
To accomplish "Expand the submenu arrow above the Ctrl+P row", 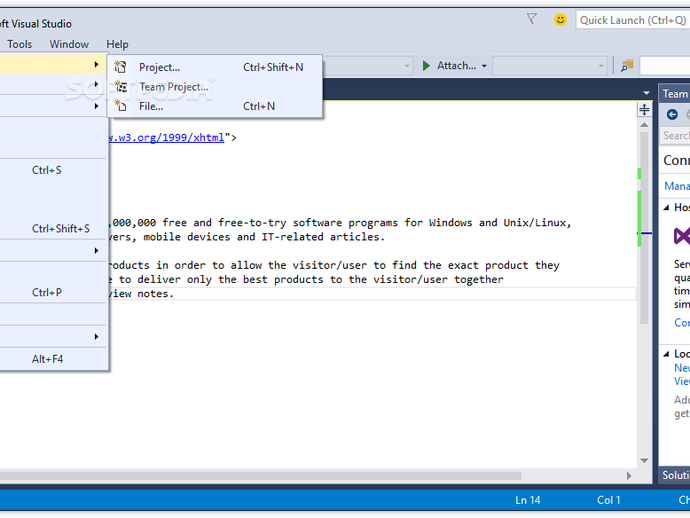I will (96, 250).
